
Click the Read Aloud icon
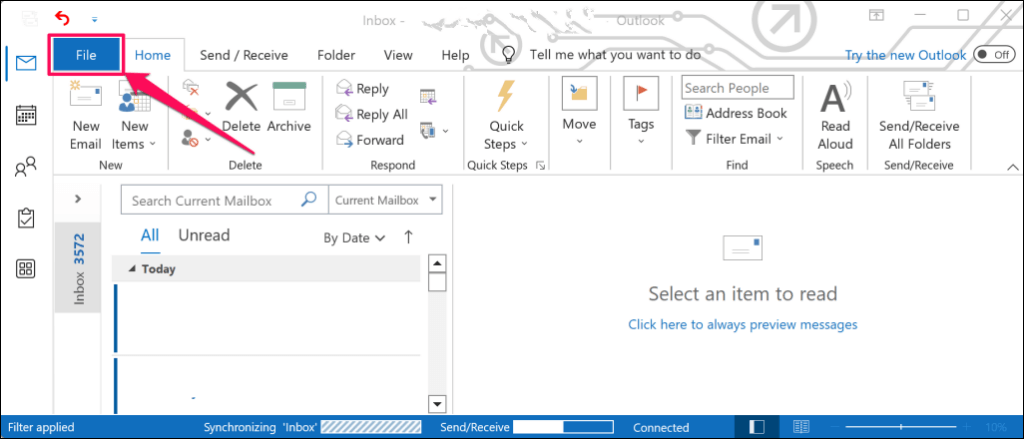pyautogui.click(x=835, y=99)
